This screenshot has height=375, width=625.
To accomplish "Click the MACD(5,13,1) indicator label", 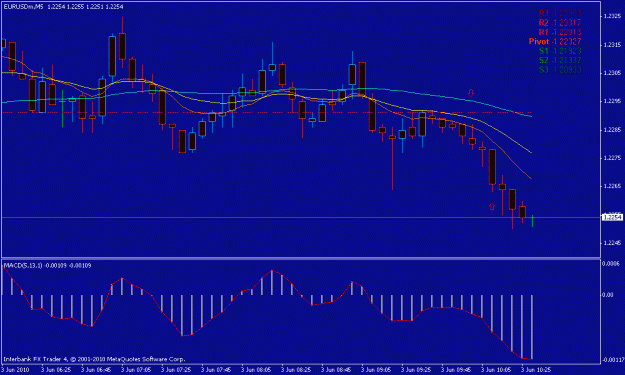I will click(47, 265).
